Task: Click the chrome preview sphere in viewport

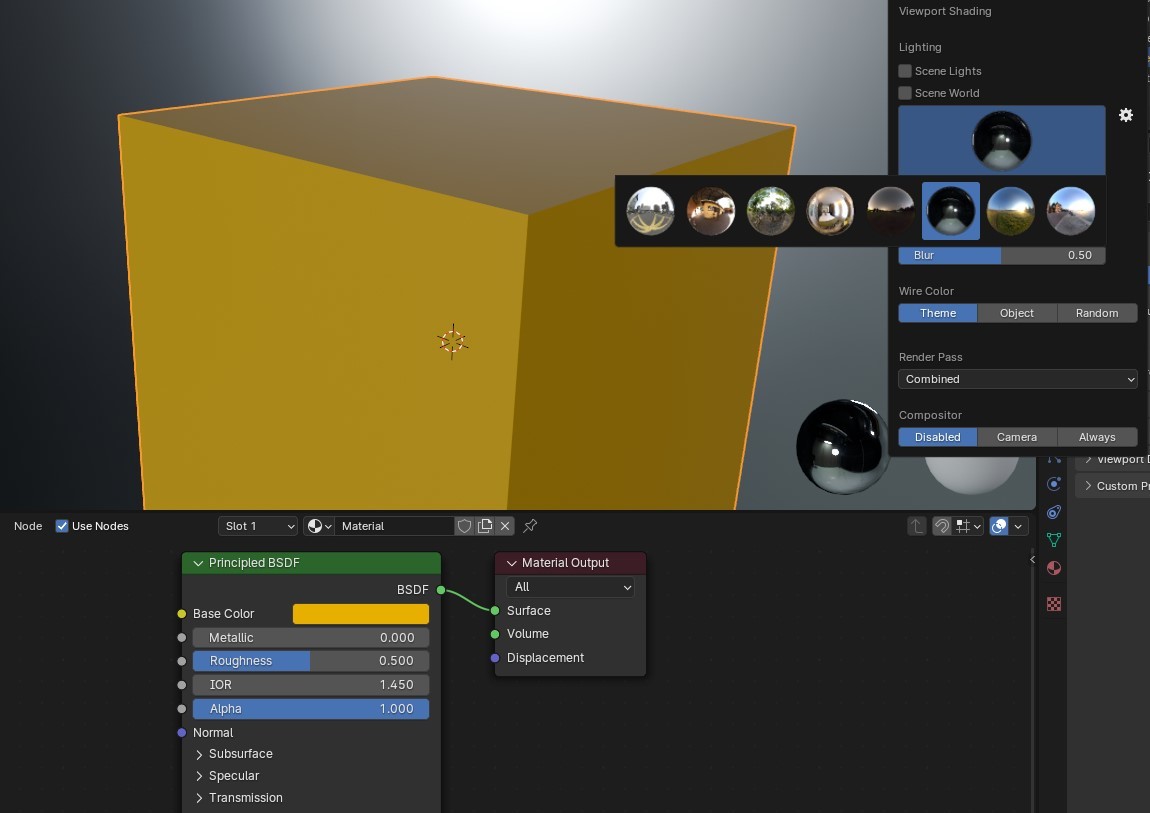Action: (841, 446)
